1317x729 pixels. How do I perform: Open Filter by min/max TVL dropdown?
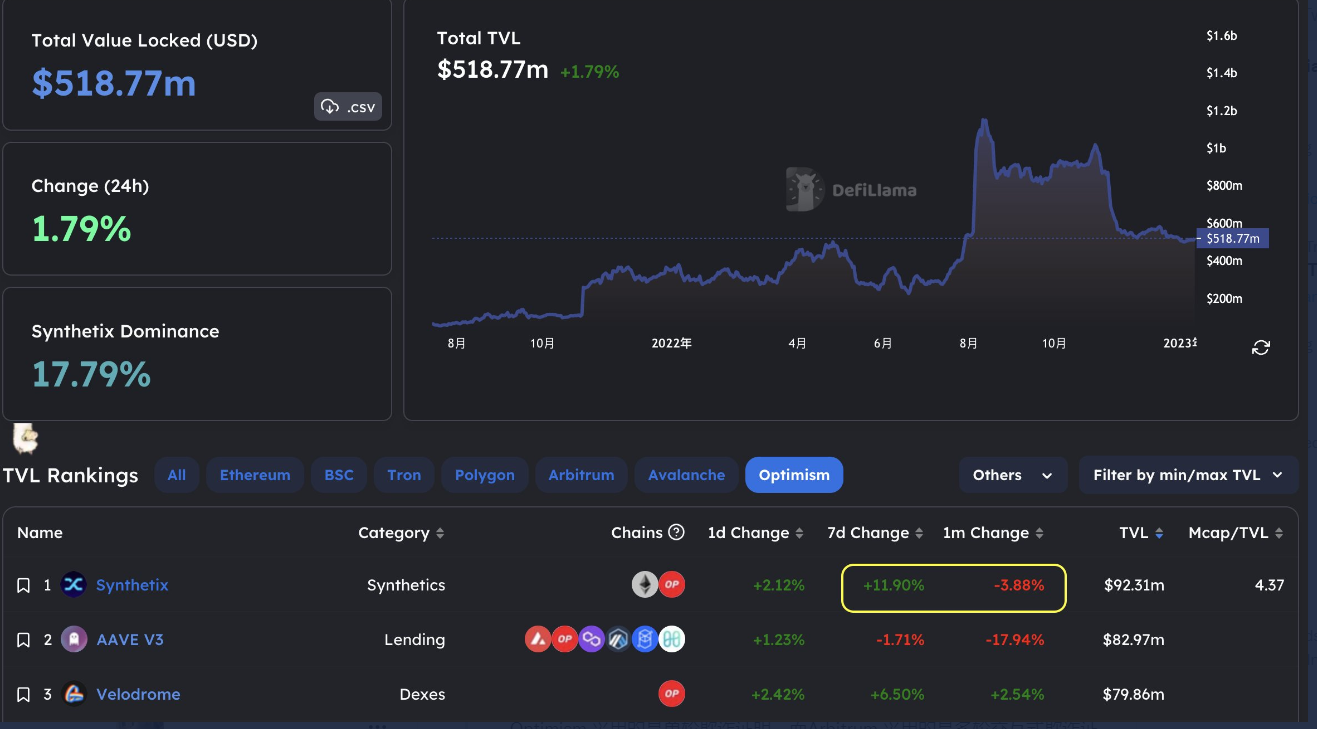pyautogui.click(x=1187, y=475)
